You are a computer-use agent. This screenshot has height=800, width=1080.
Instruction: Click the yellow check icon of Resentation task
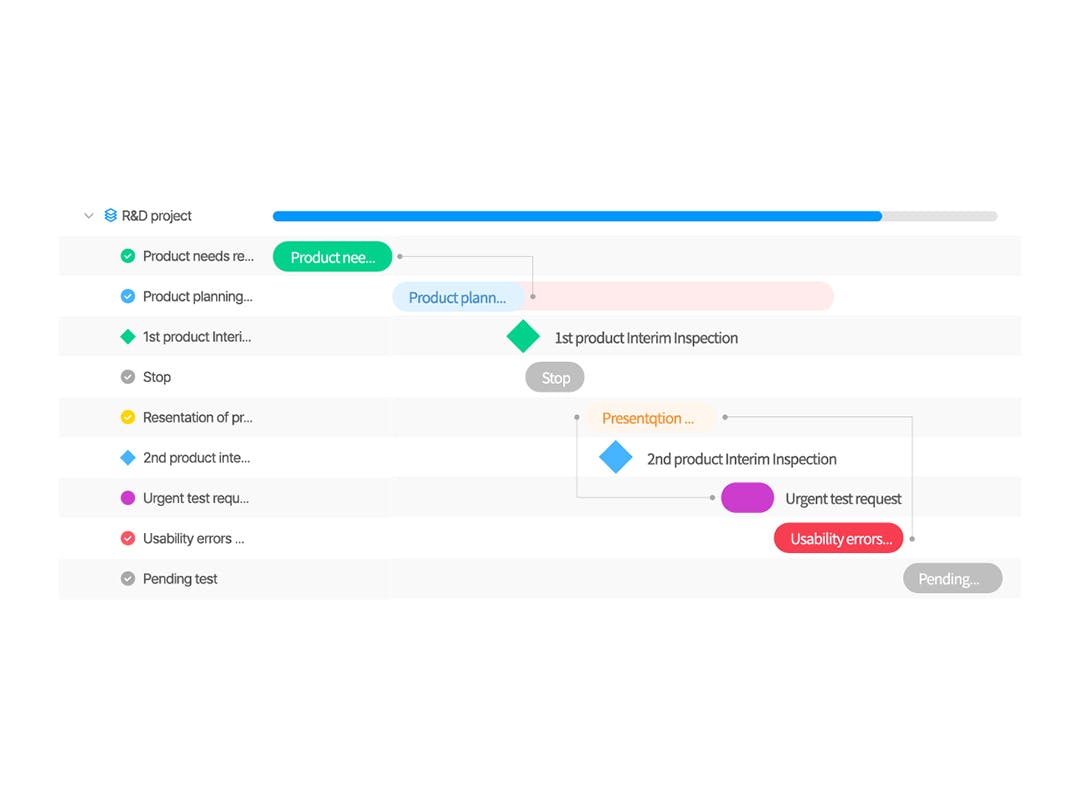point(128,417)
